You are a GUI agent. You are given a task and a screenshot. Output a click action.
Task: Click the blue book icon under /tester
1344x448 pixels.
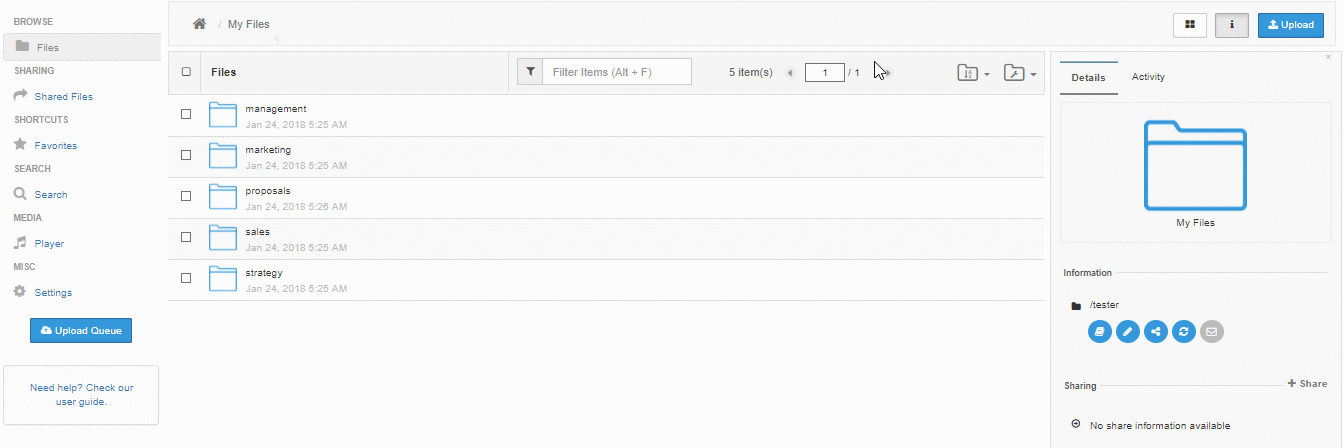[1100, 331]
